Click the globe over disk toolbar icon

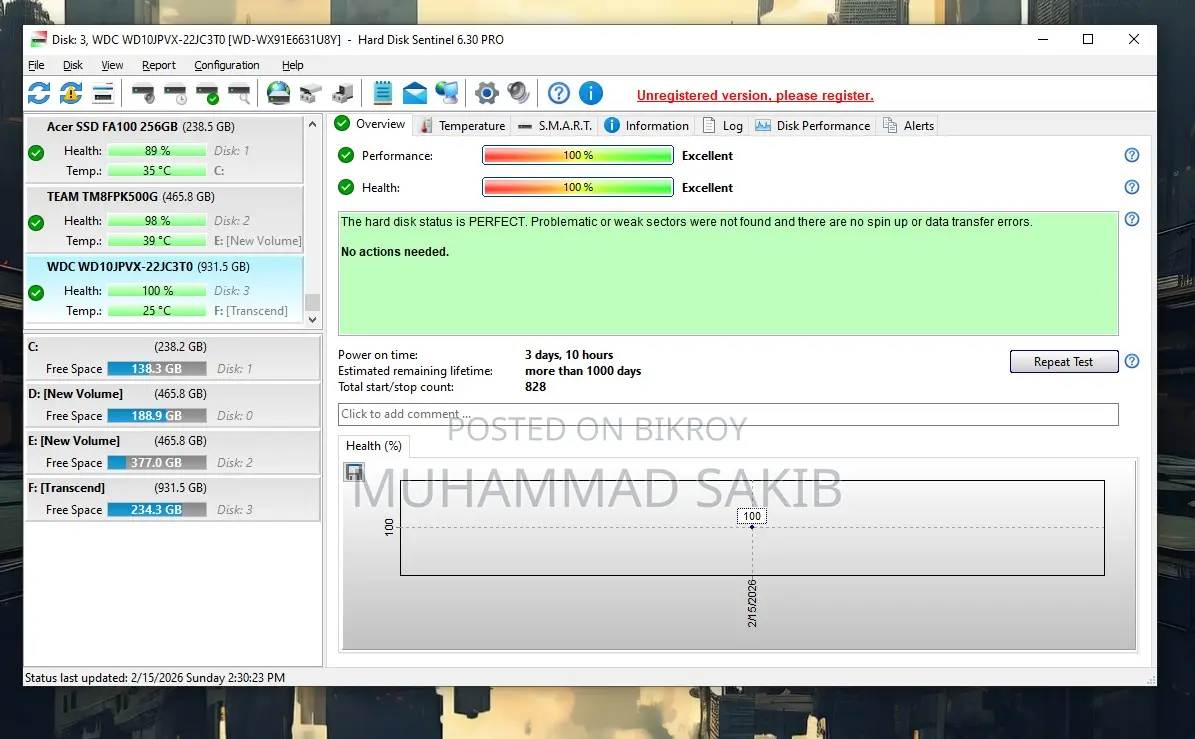tap(278, 93)
